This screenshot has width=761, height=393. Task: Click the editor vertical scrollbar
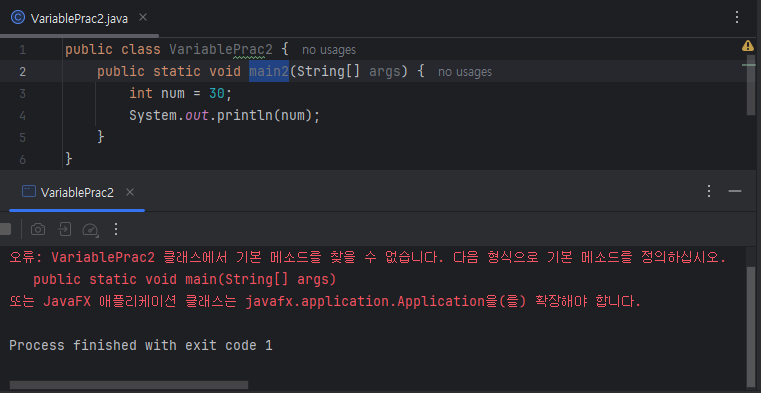[x=750, y=85]
